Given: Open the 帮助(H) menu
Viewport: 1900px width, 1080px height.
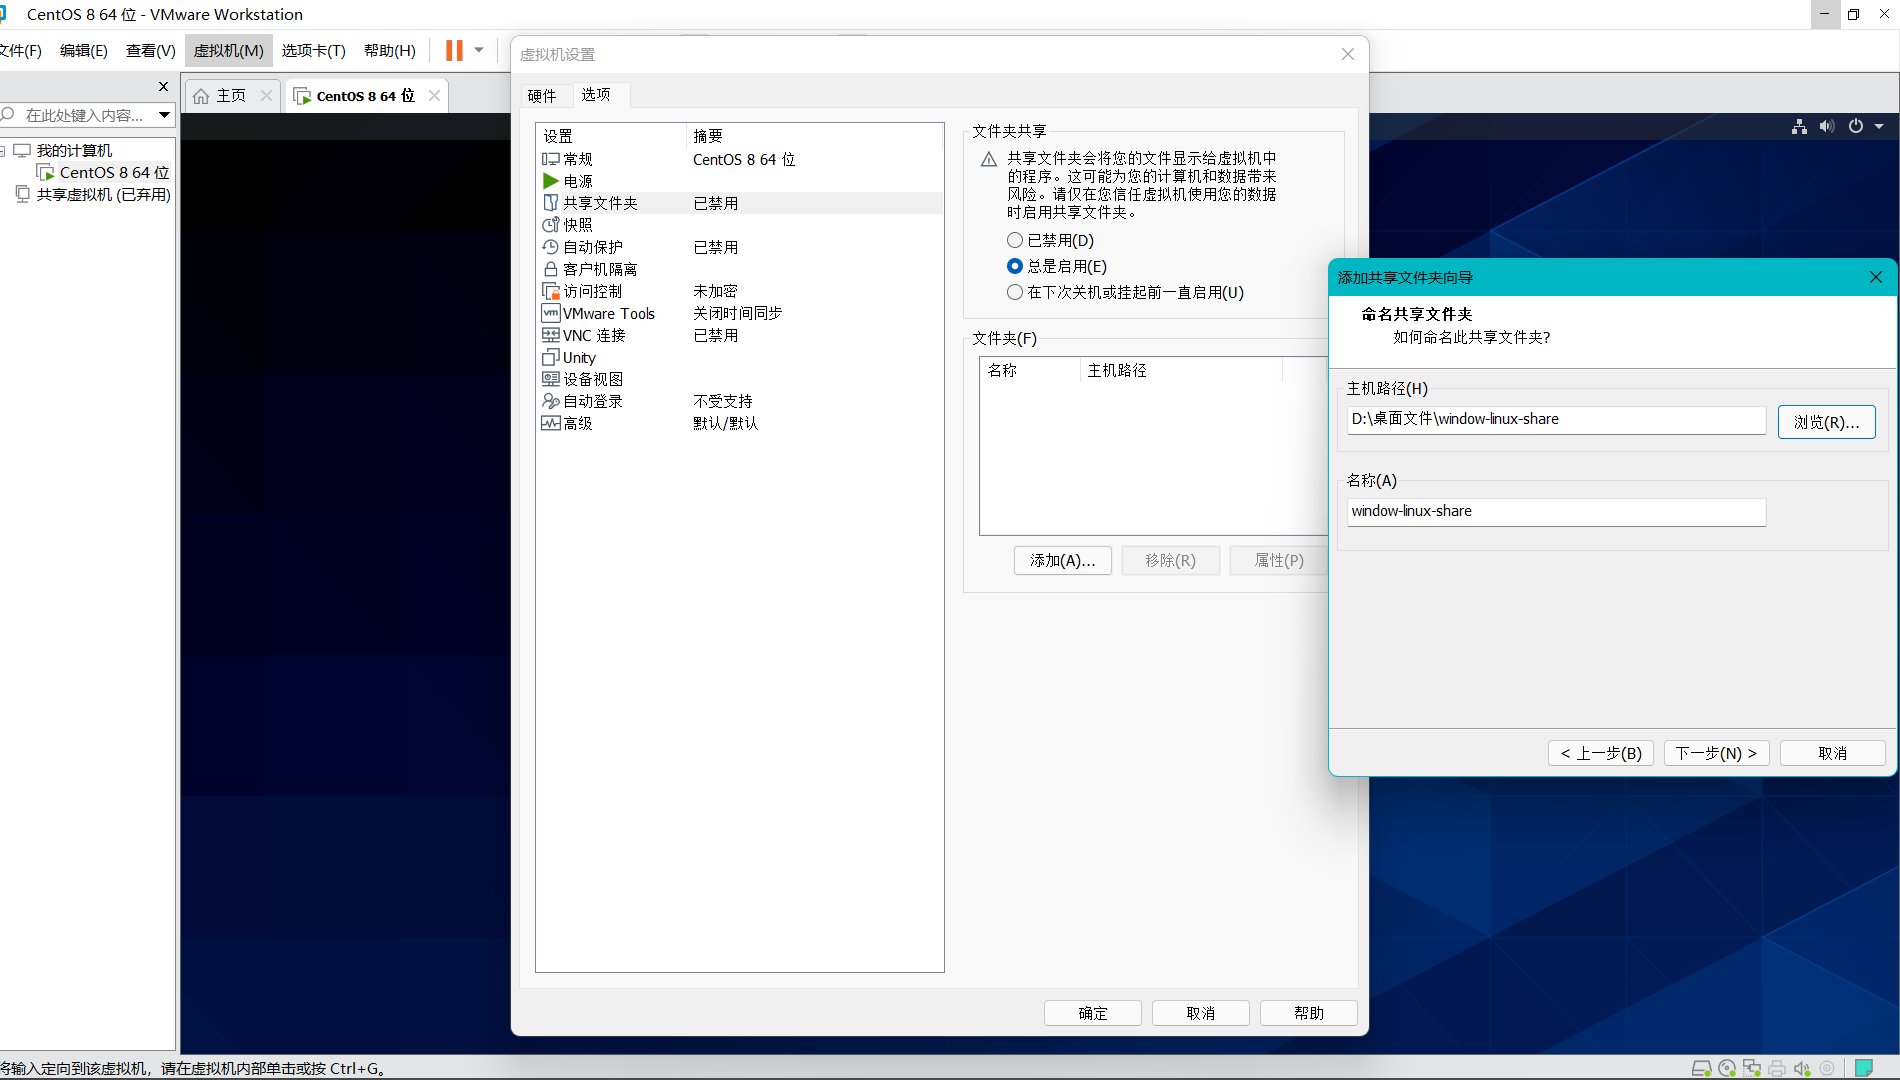Looking at the screenshot, I should (x=390, y=50).
